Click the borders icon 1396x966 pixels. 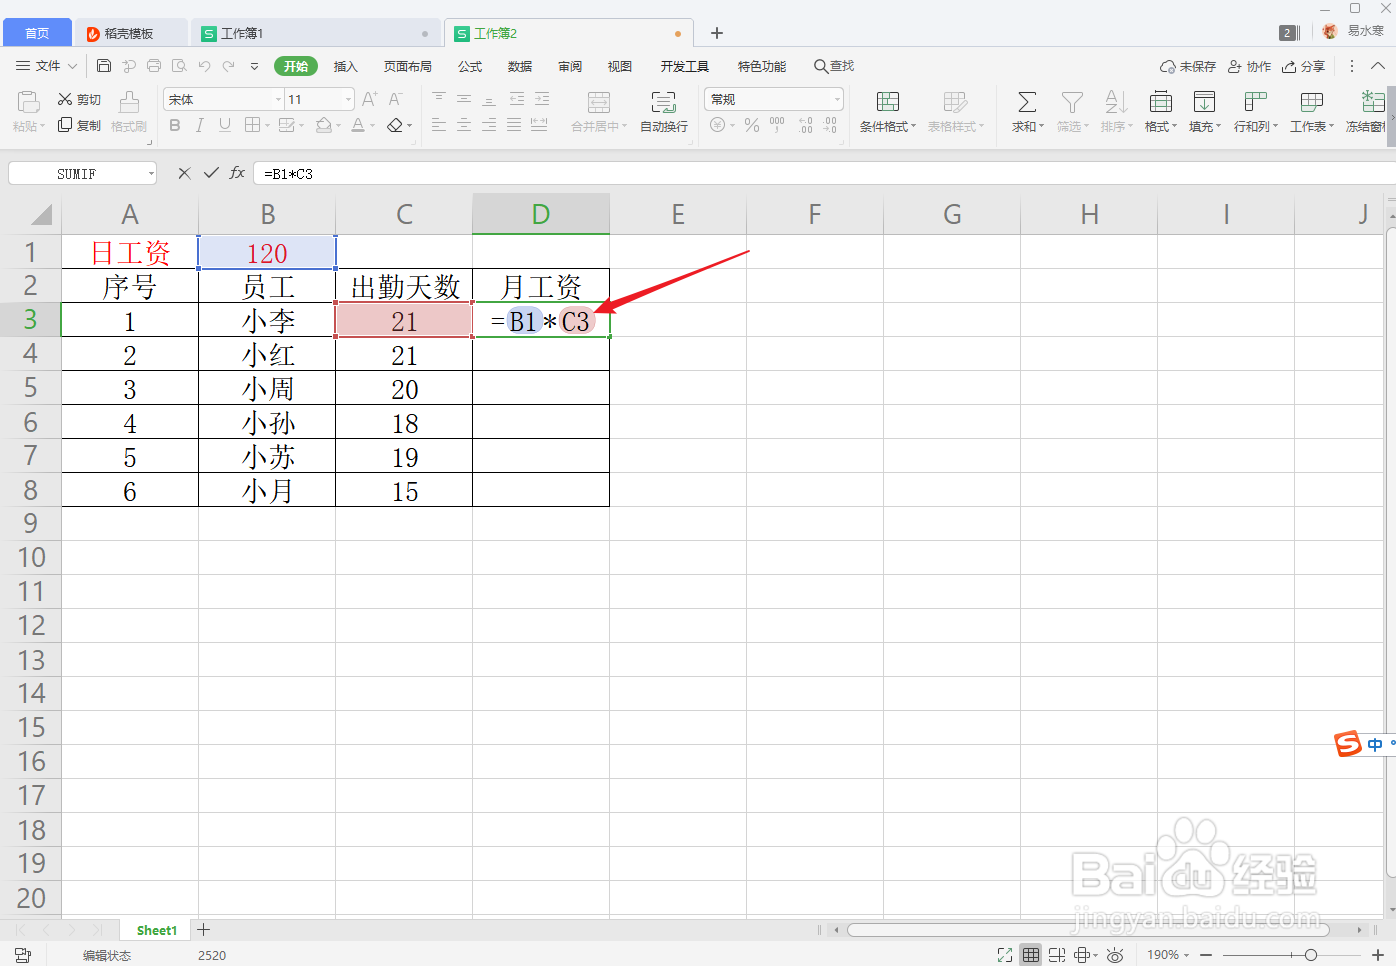[252, 125]
